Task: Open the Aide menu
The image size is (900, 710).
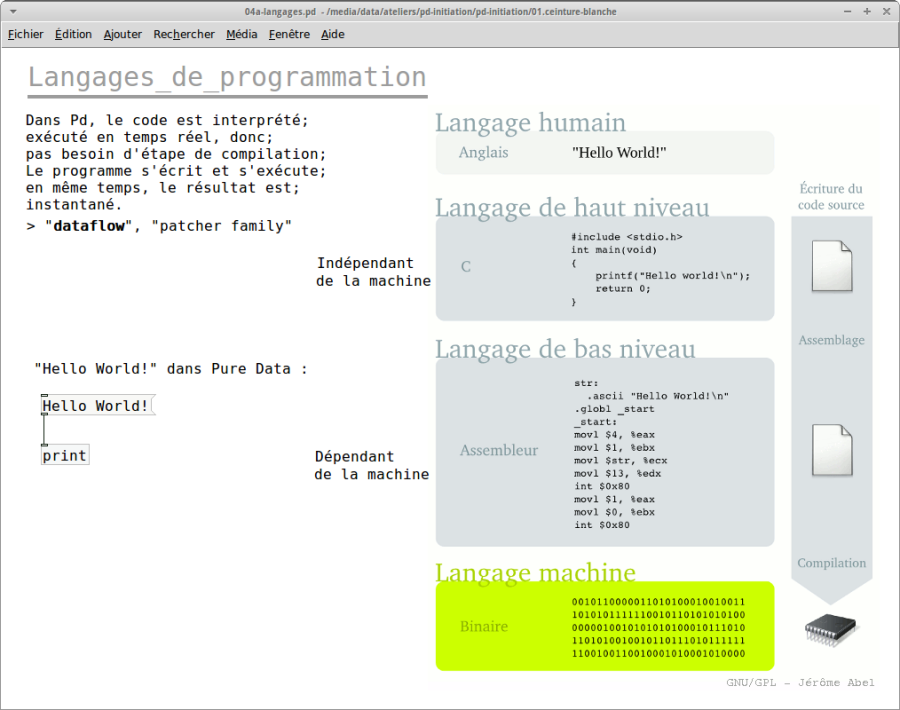Action: (x=333, y=34)
